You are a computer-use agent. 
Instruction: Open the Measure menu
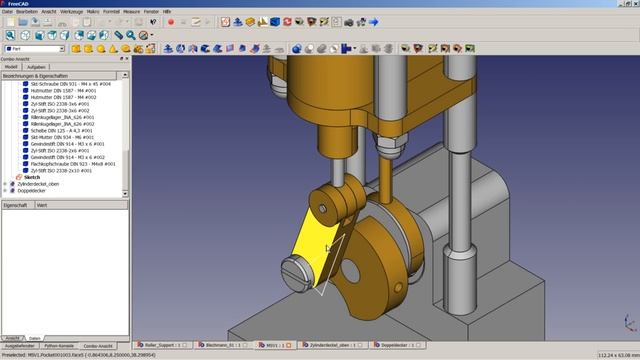click(131, 11)
